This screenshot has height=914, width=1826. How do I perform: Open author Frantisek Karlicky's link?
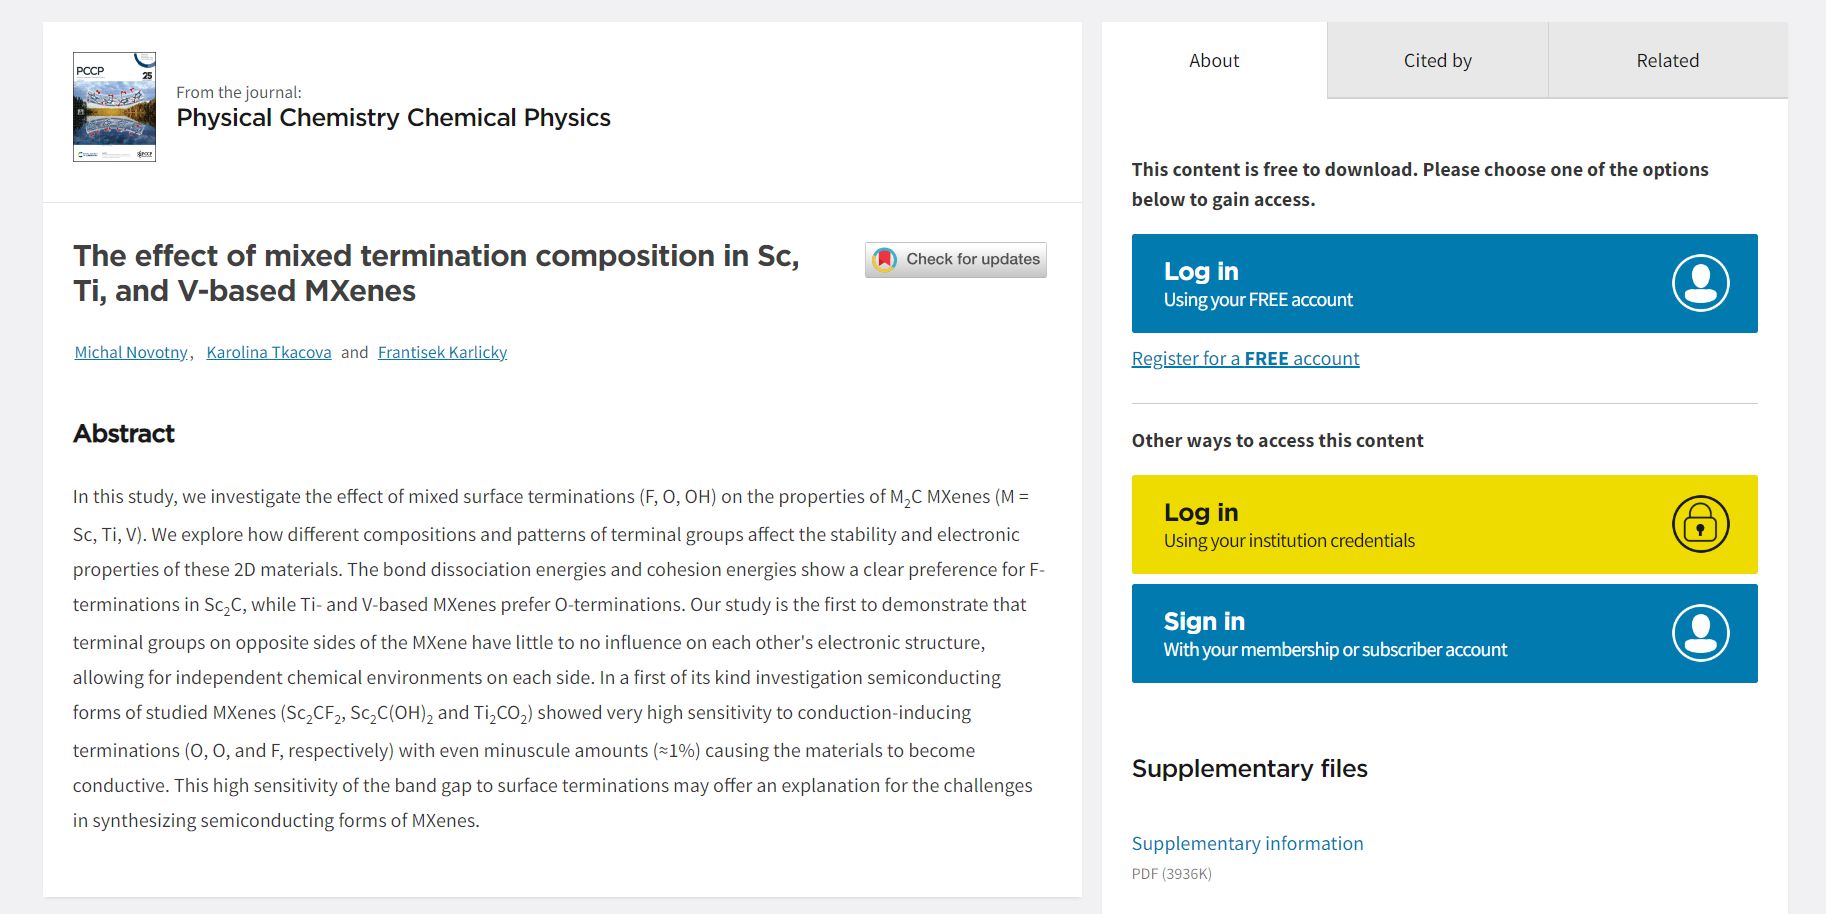442,352
